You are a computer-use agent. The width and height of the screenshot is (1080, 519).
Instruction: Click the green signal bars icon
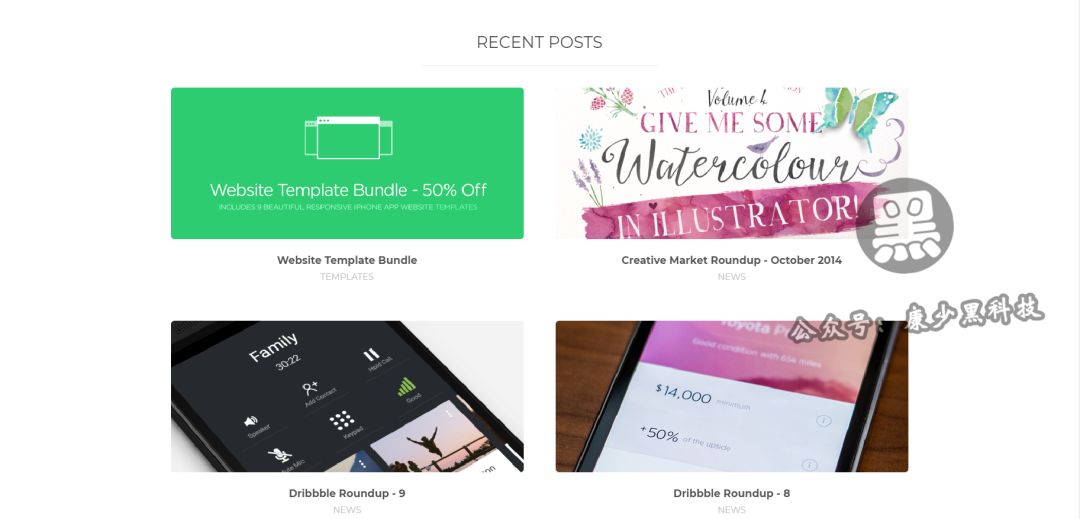(x=406, y=388)
